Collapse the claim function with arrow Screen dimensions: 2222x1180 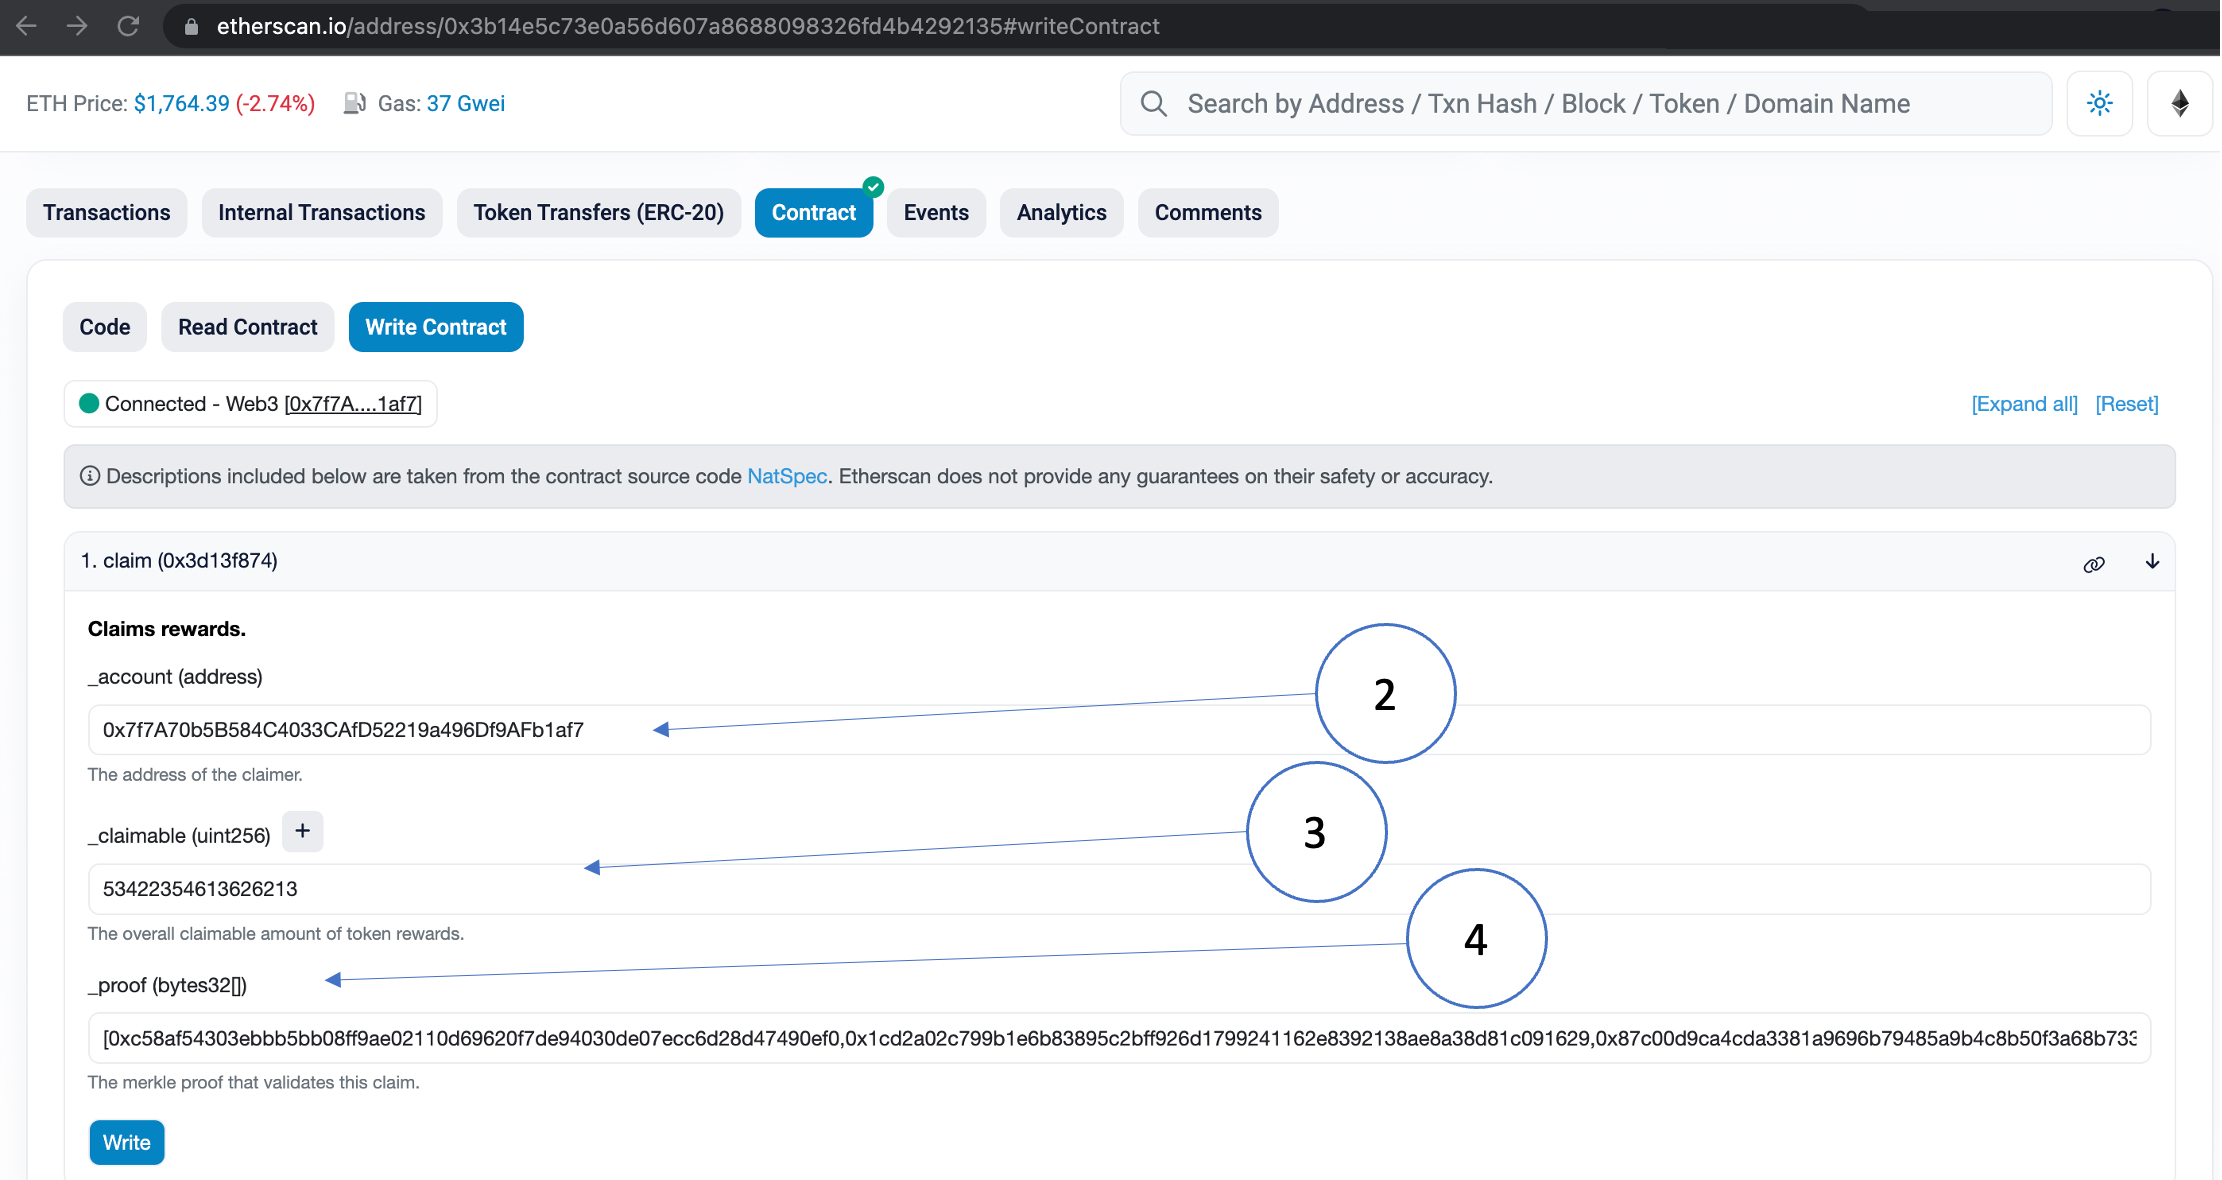[2152, 562]
